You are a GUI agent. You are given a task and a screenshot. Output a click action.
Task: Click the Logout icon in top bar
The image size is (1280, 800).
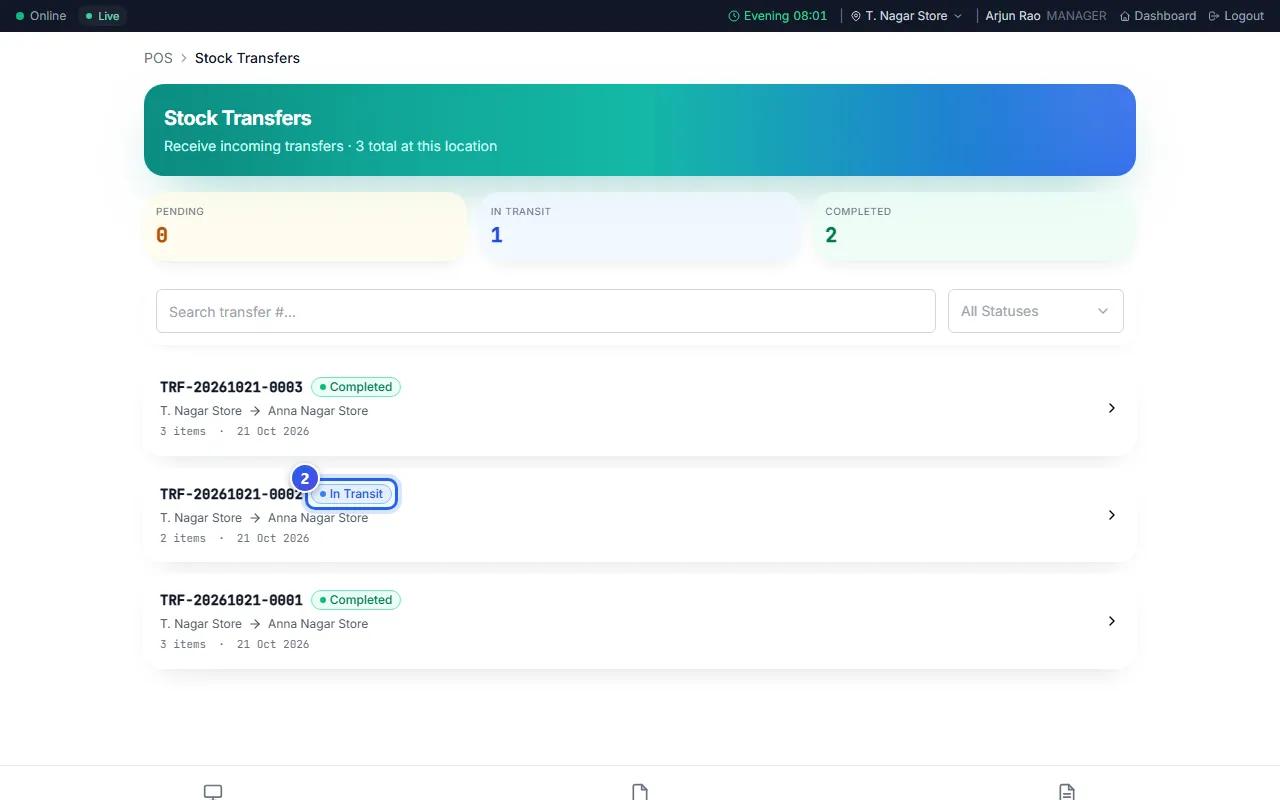[1214, 16]
